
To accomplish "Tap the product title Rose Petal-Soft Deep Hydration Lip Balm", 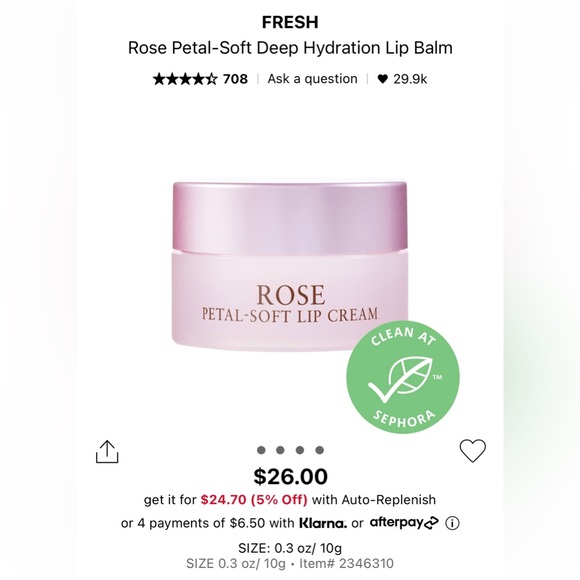I will pos(290,48).
